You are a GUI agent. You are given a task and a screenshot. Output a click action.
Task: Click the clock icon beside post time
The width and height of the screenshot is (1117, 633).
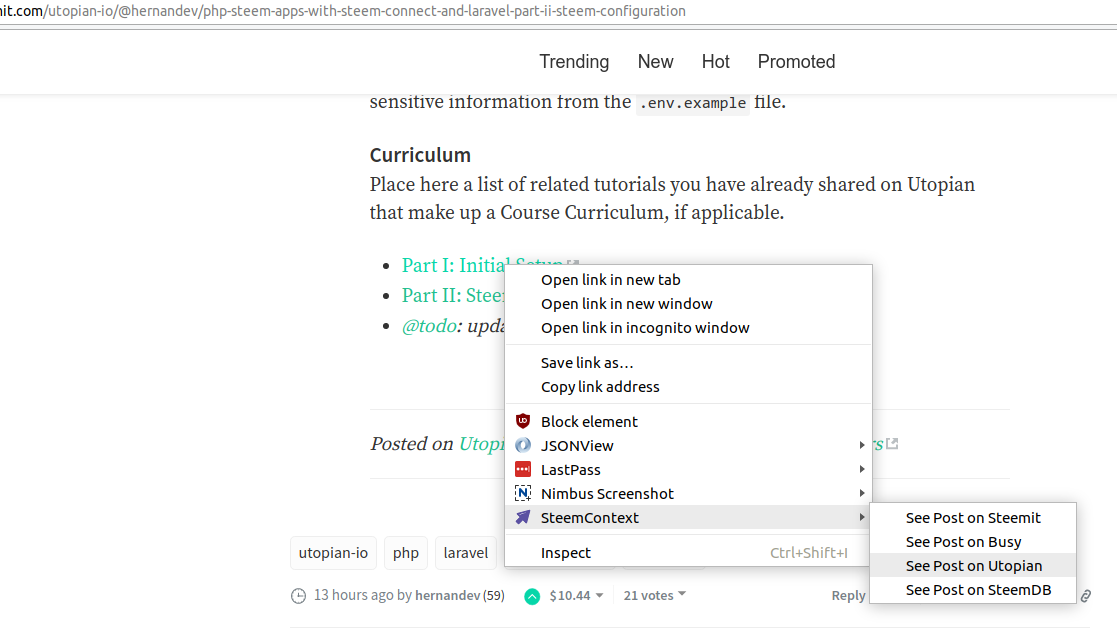coord(298,596)
